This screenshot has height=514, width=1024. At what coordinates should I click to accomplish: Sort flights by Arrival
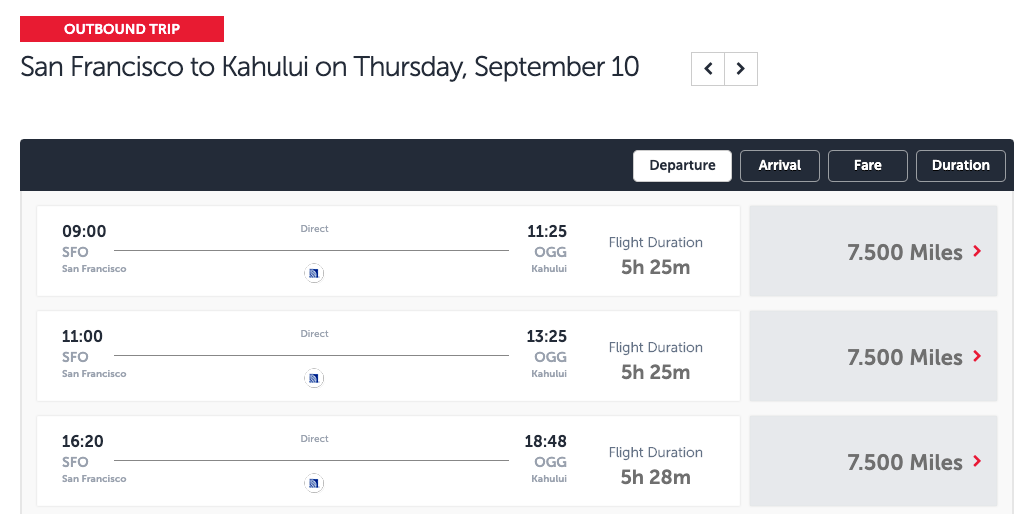(x=780, y=166)
